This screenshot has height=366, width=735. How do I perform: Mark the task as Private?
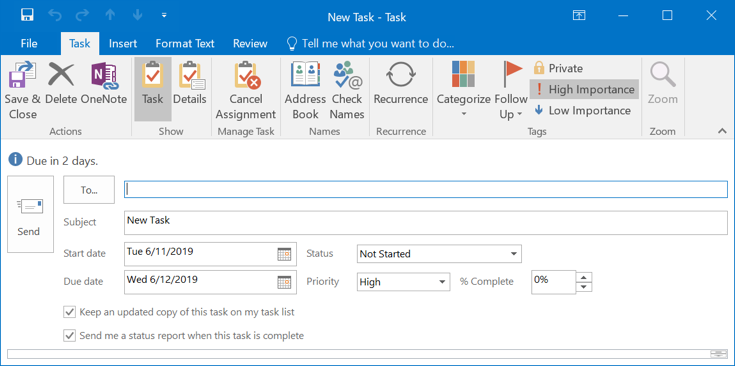pyautogui.click(x=558, y=68)
